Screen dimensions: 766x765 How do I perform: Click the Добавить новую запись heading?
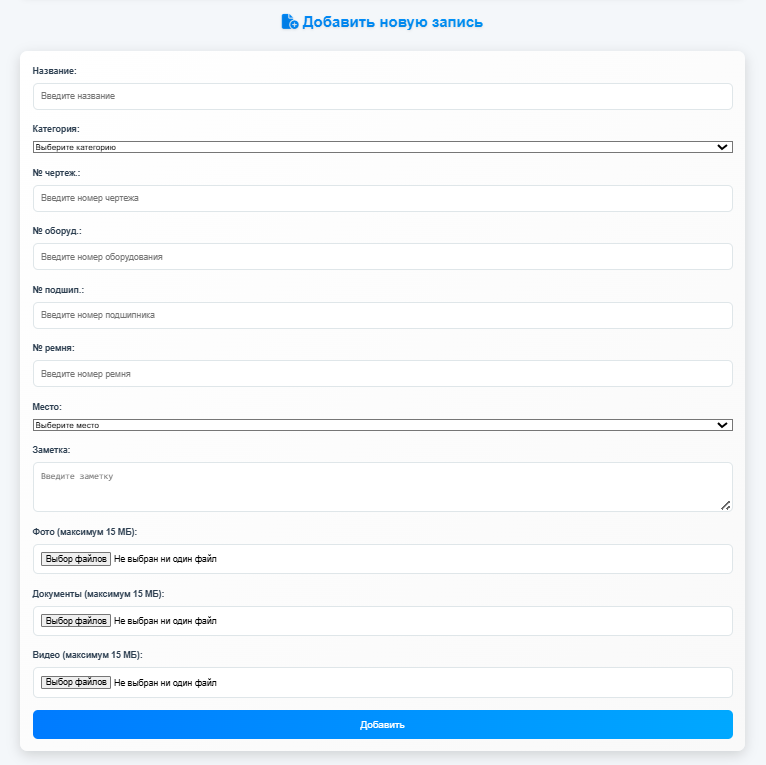click(392, 22)
